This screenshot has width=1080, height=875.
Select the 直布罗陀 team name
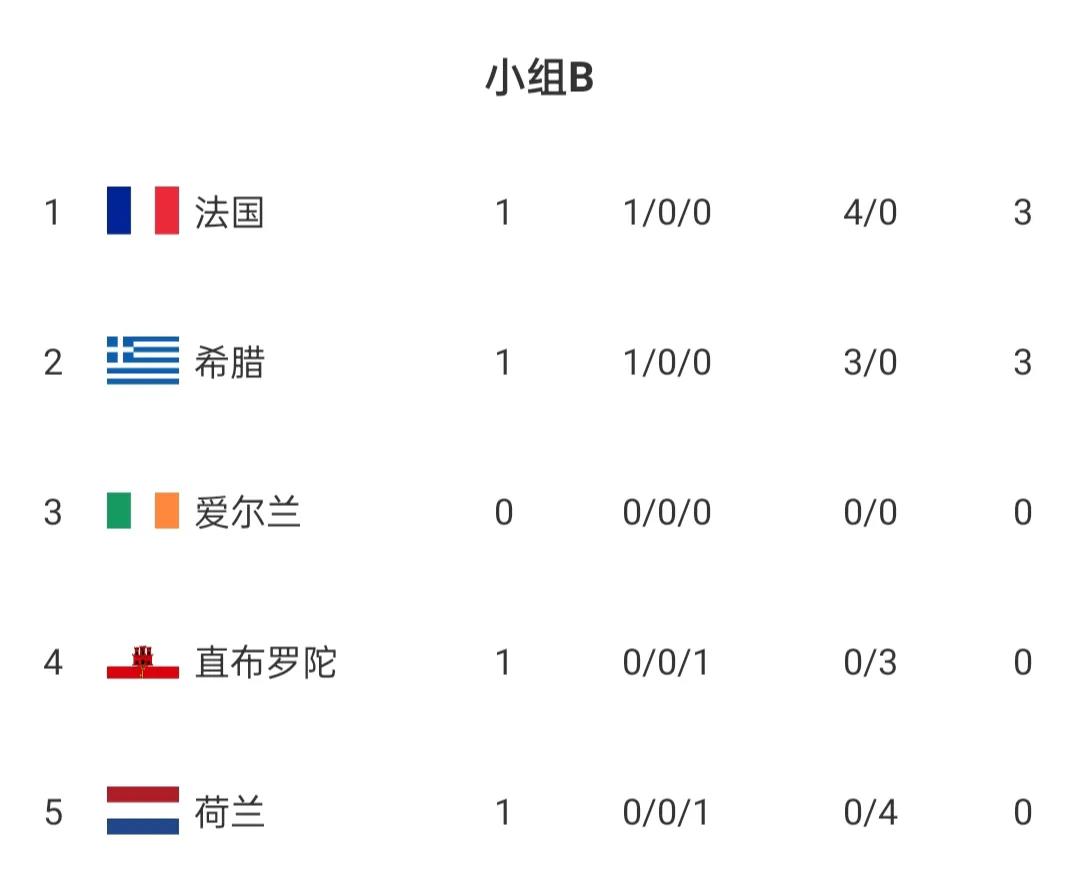point(265,662)
